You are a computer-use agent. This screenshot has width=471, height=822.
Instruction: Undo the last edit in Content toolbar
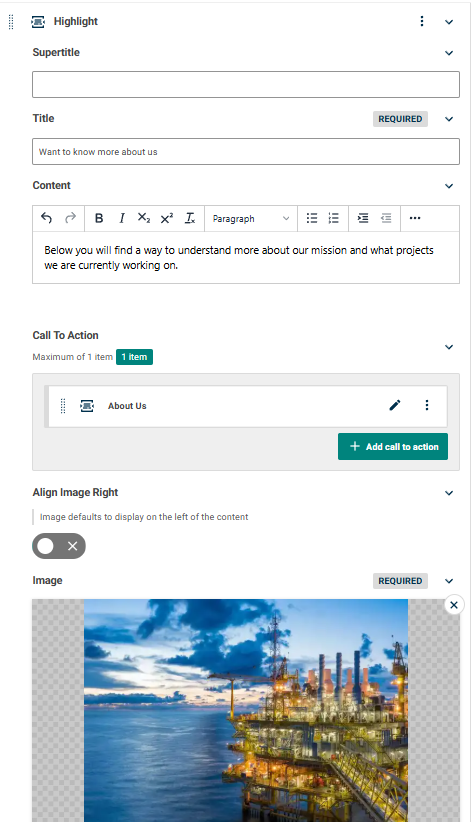(46, 218)
